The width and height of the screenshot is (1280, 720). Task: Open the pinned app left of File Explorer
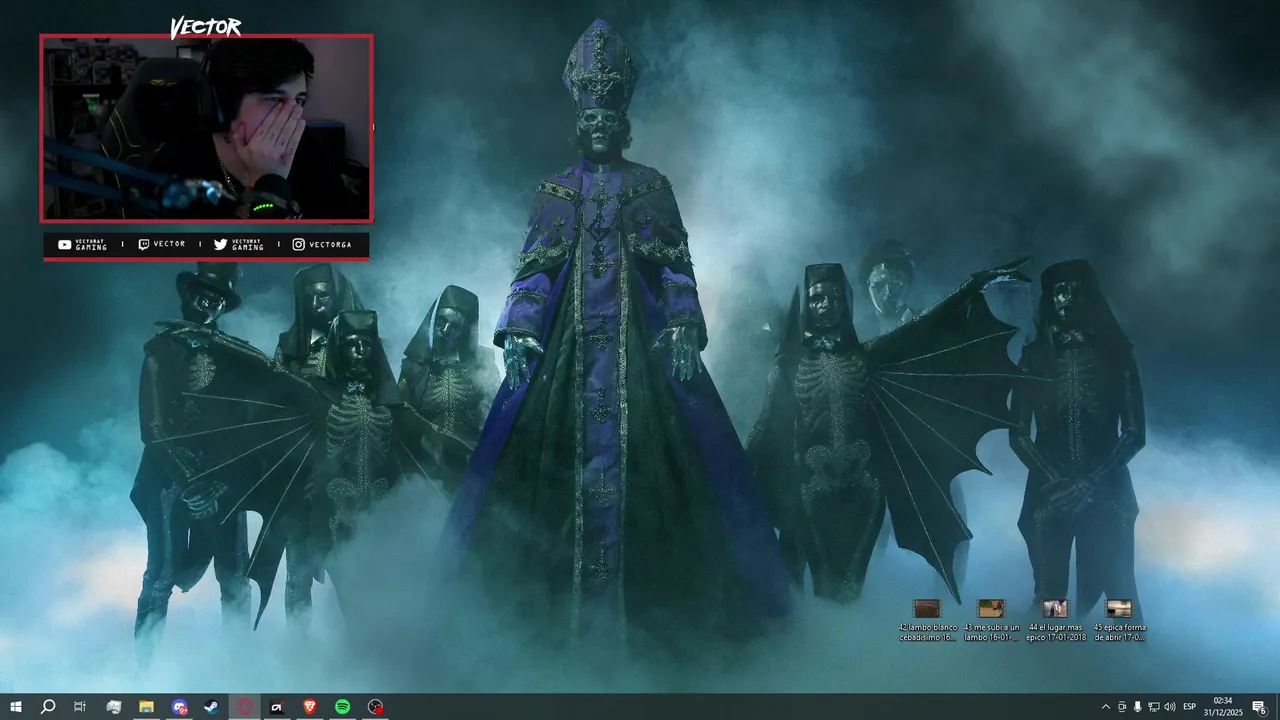(114, 707)
